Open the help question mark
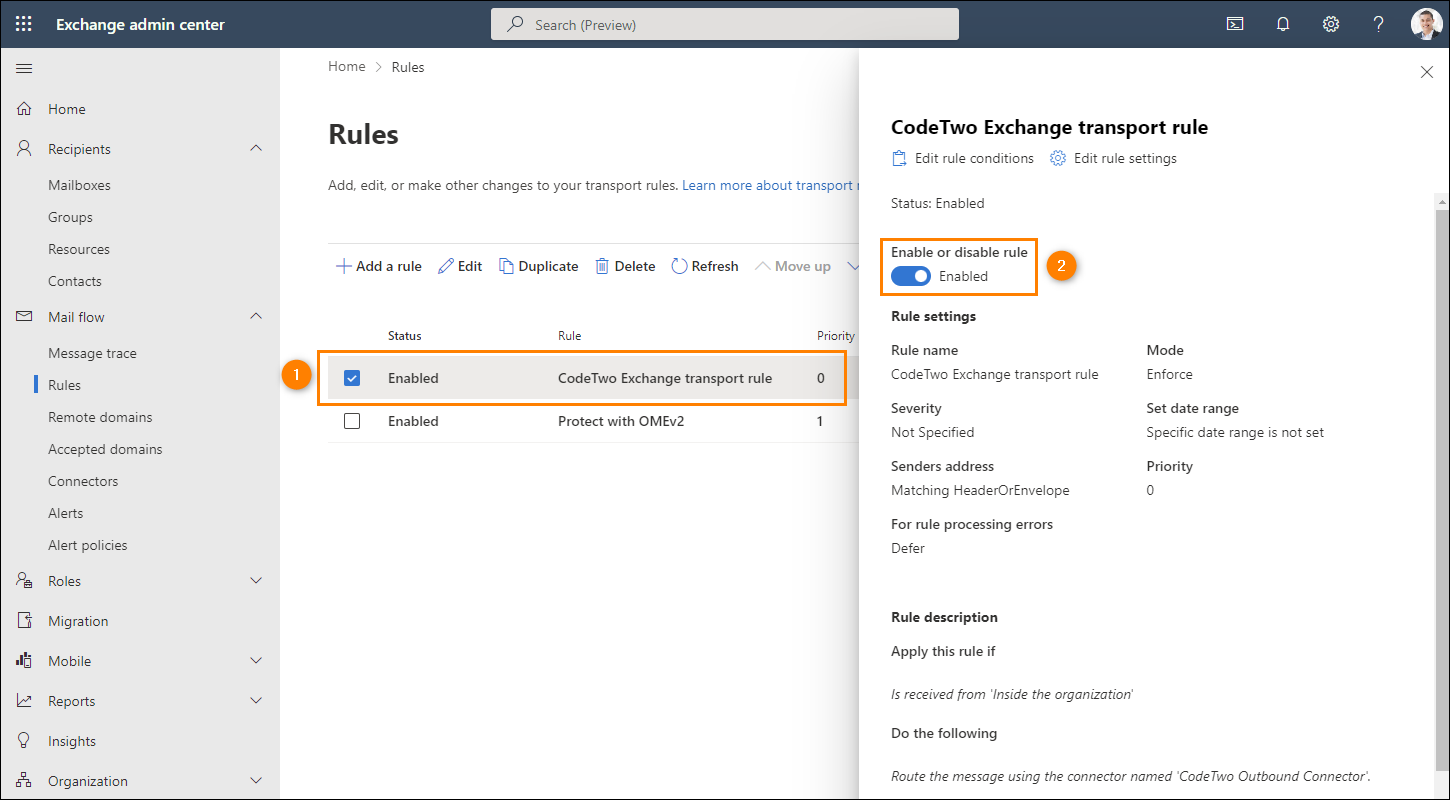The width and height of the screenshot is (1450, 800). click(x=1379, y=24)
